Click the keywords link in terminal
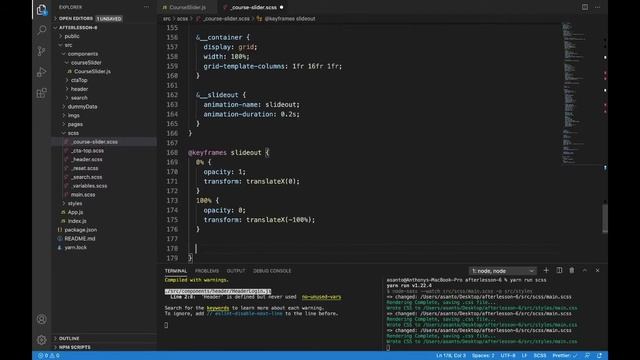 point(218,308)
